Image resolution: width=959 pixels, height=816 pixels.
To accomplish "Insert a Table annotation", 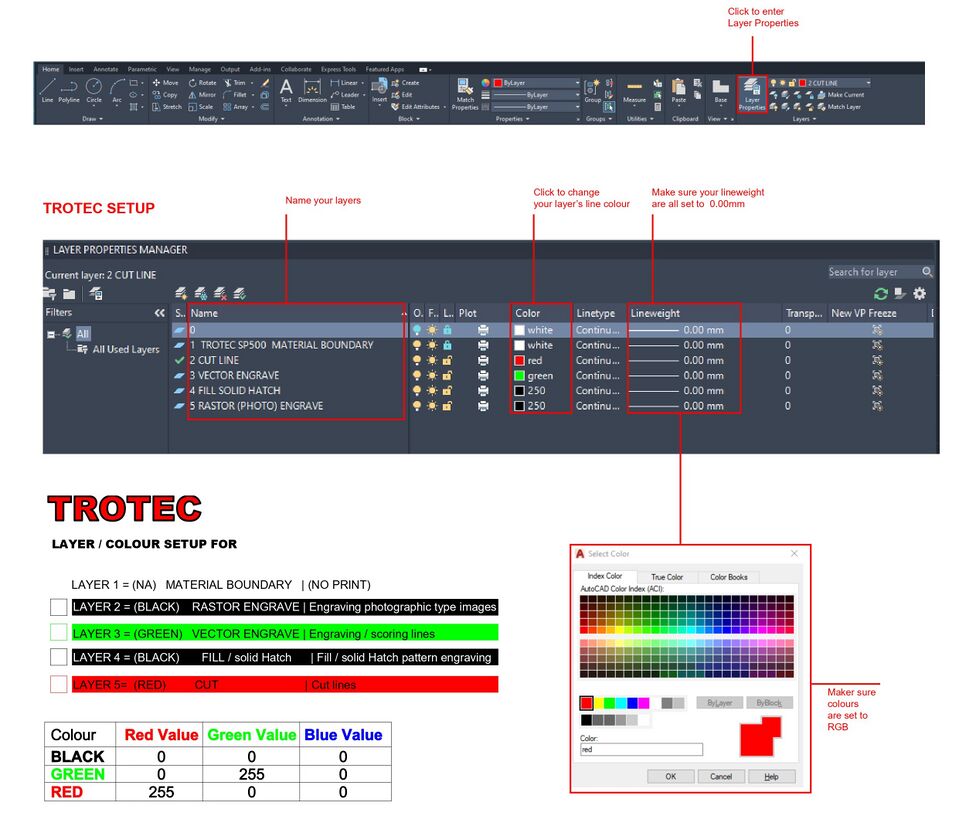I will 342,106.
